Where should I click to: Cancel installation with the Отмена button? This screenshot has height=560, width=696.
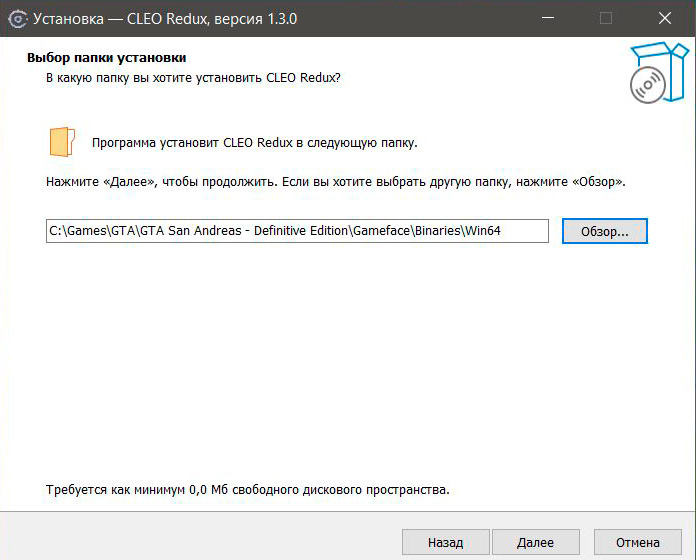coord(637,542)
